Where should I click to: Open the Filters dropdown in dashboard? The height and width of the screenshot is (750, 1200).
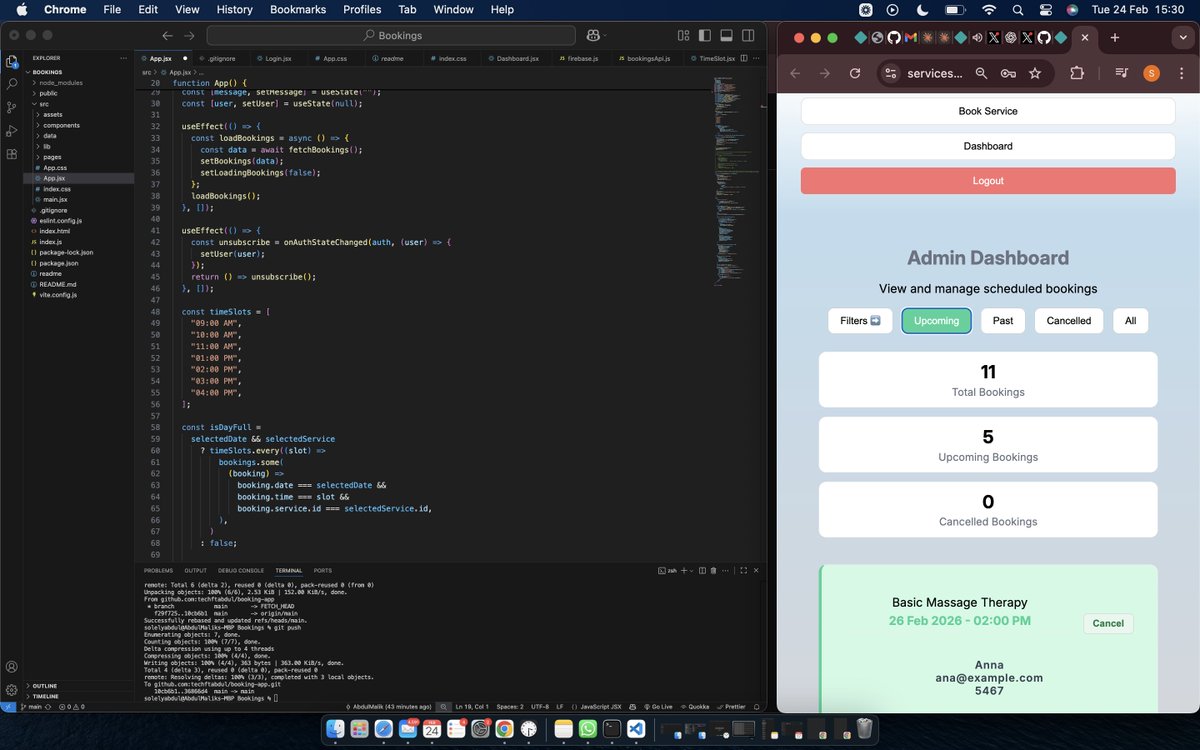point(860,321)
